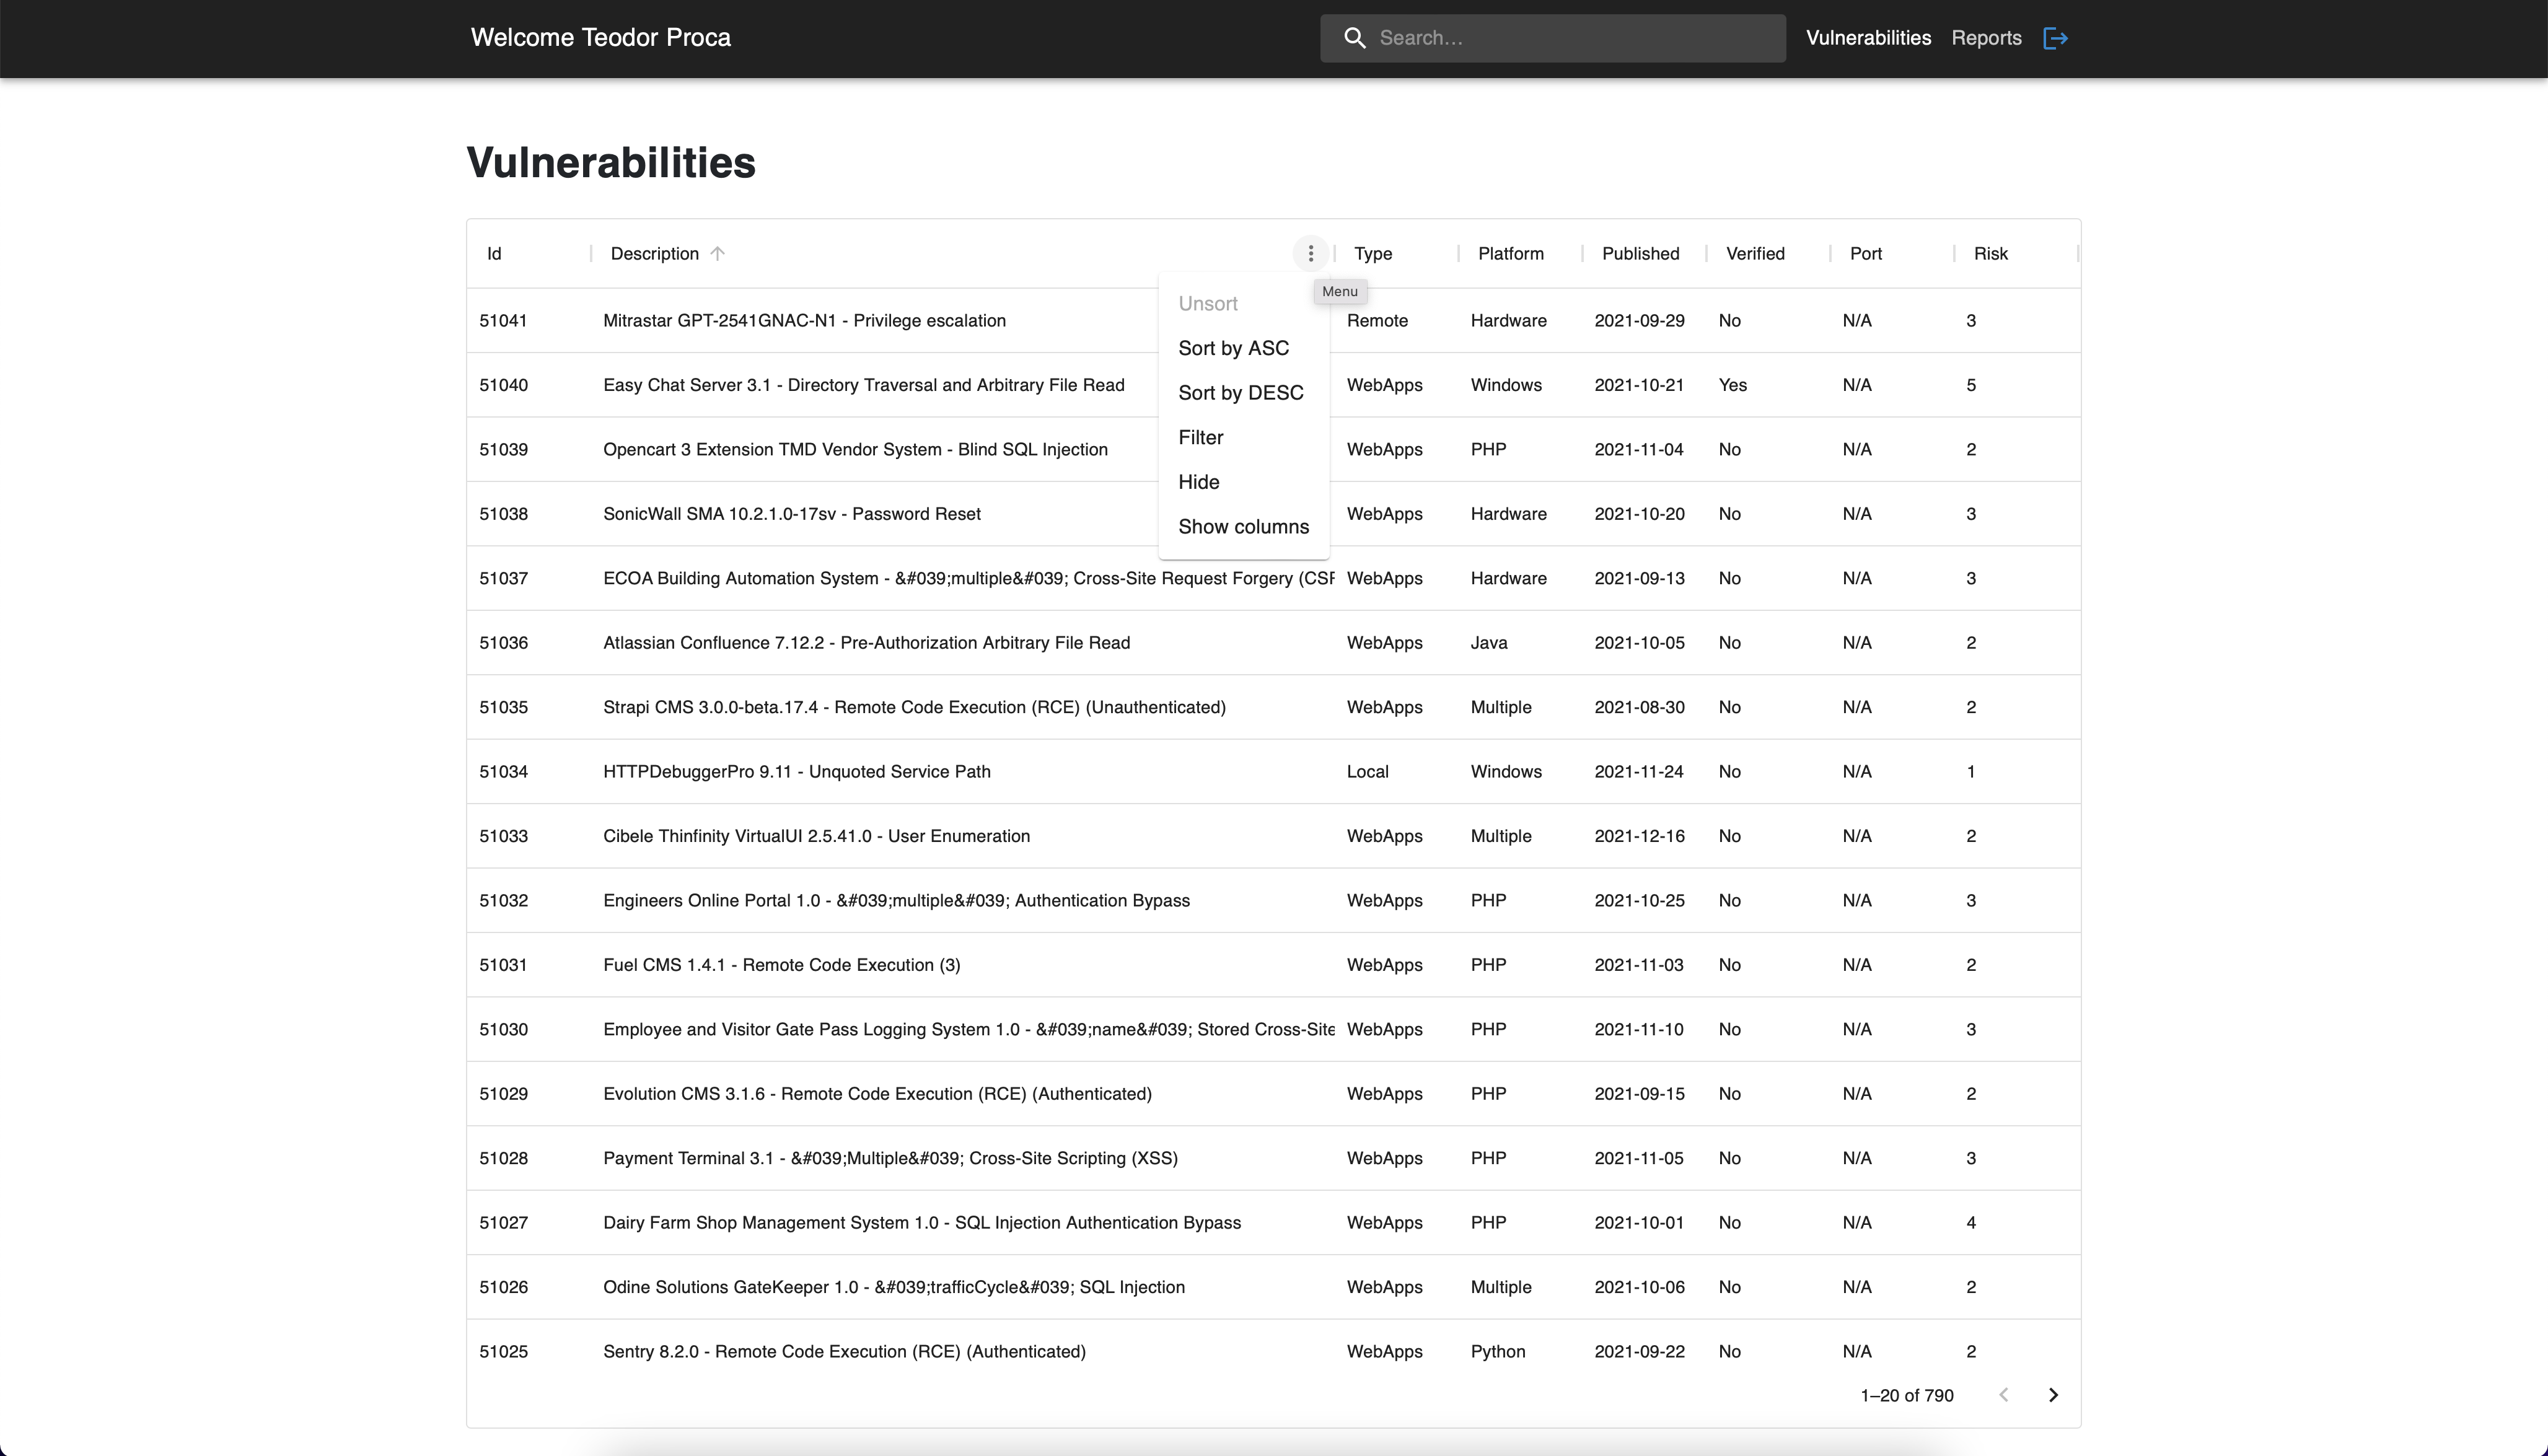Hide the Description column via menu
The image size is (2548, 1456).
1244,481
